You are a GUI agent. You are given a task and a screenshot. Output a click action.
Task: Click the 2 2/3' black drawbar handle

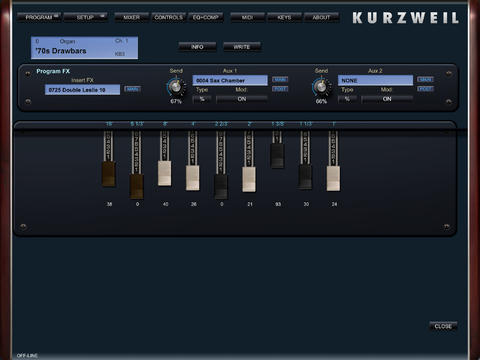click(221, 187)
